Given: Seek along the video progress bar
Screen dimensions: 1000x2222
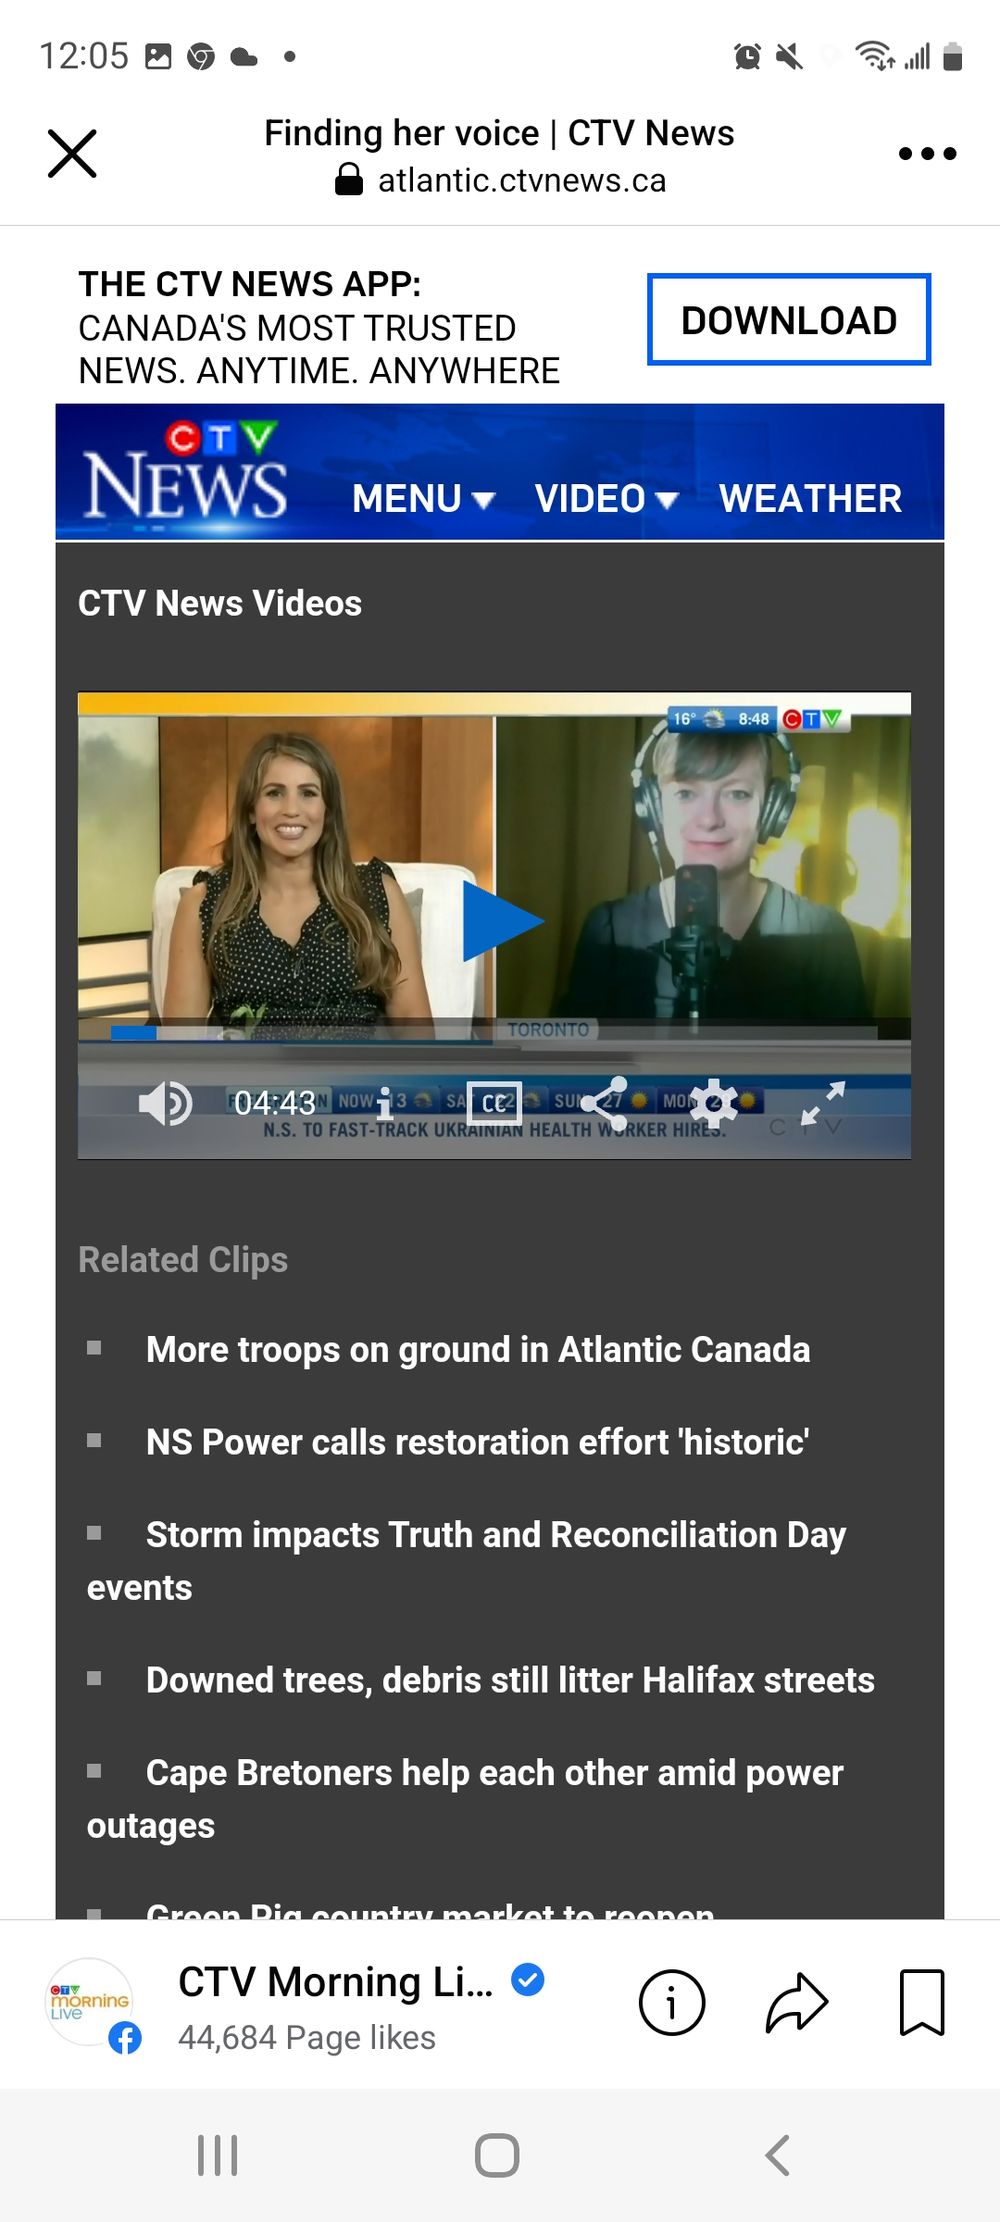Looking at the screenshot, I should click(x=494, y=1033).
